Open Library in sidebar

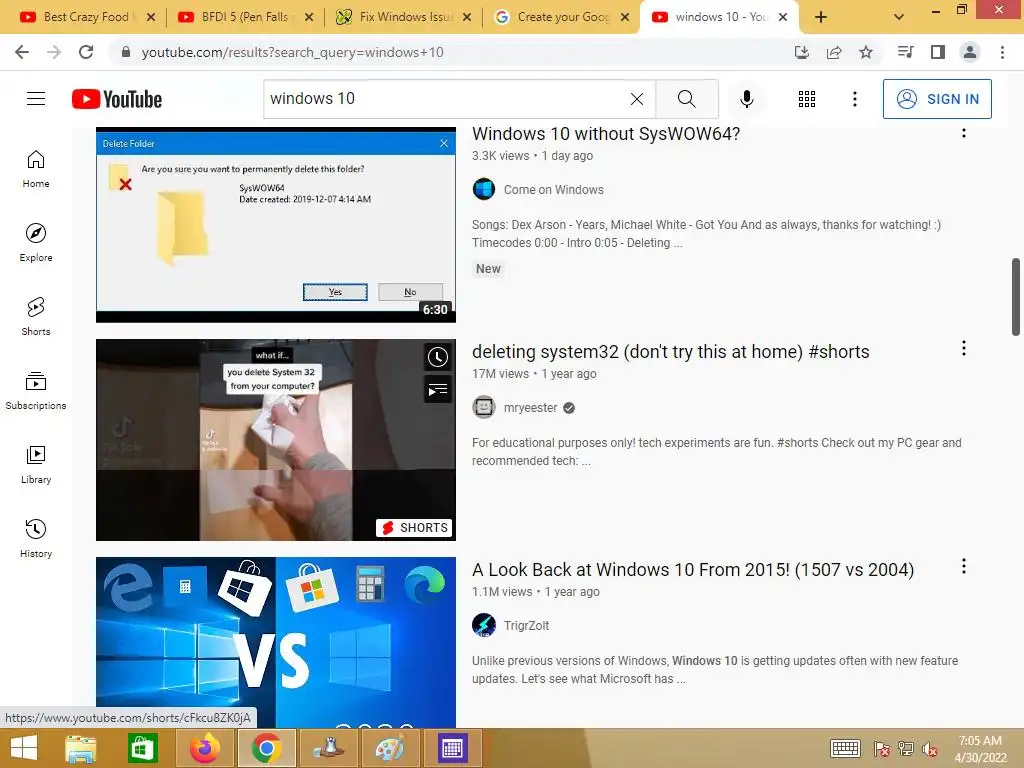tap(36, 464)
